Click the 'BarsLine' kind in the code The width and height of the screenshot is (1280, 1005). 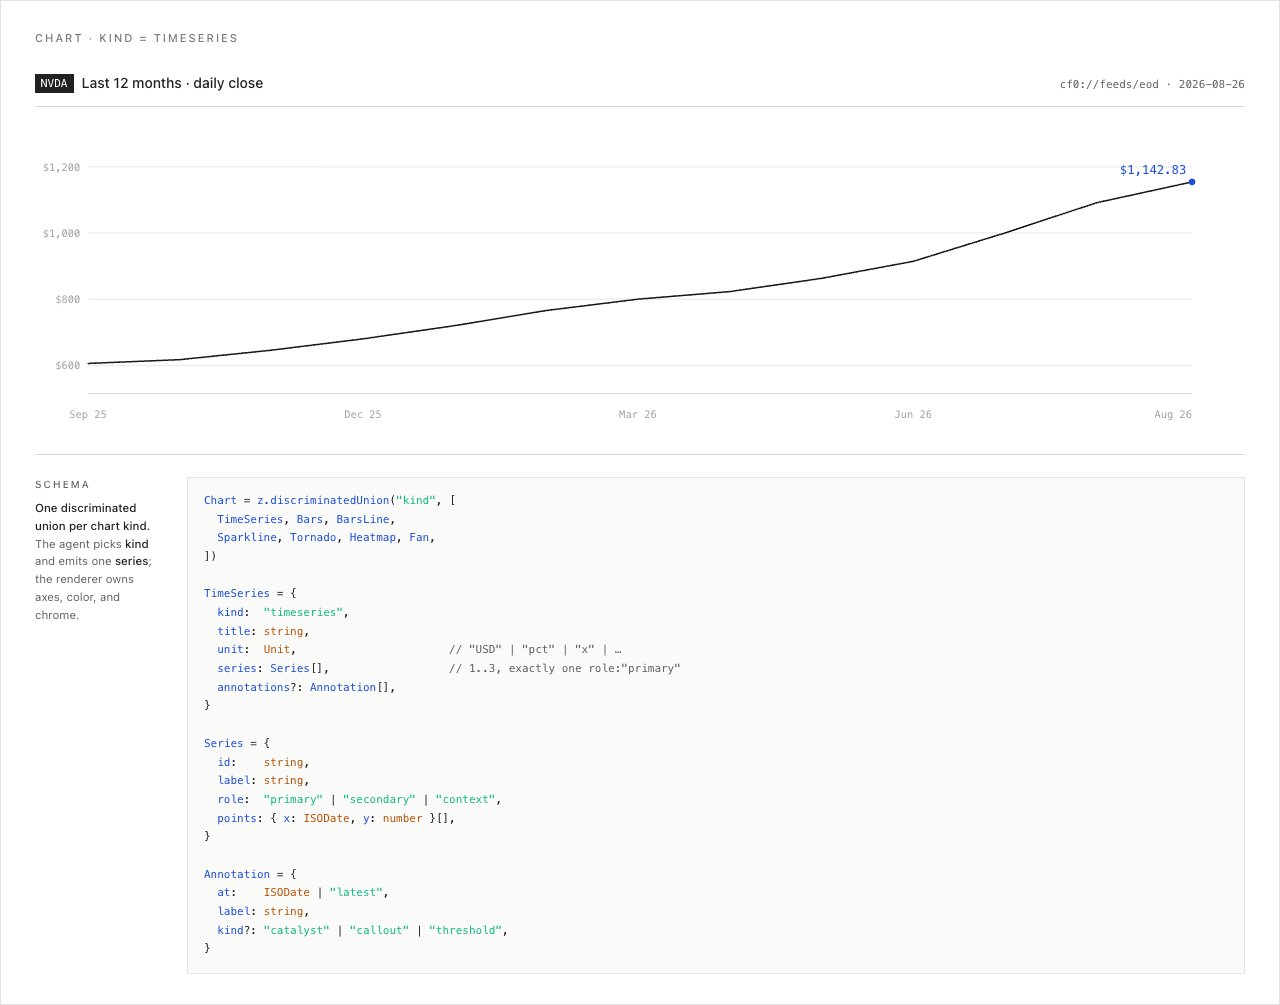363,519
